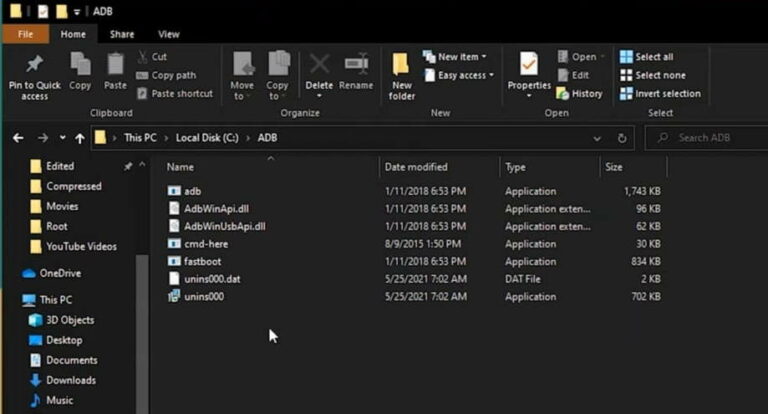Click the Copy icon in Clipboard group
The height and width of the screenshot is (414, 768).
click(x=80, y=66)
